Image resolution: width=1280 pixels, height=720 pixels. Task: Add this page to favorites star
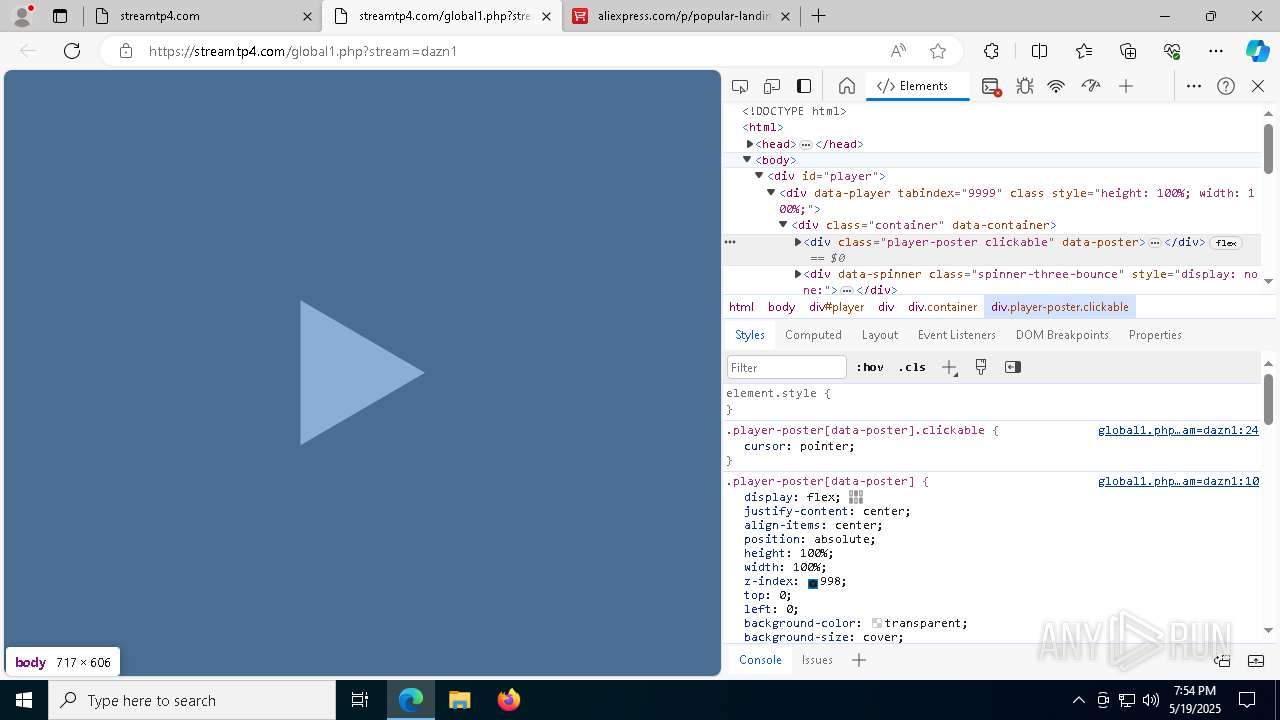[x=938, y=51]
